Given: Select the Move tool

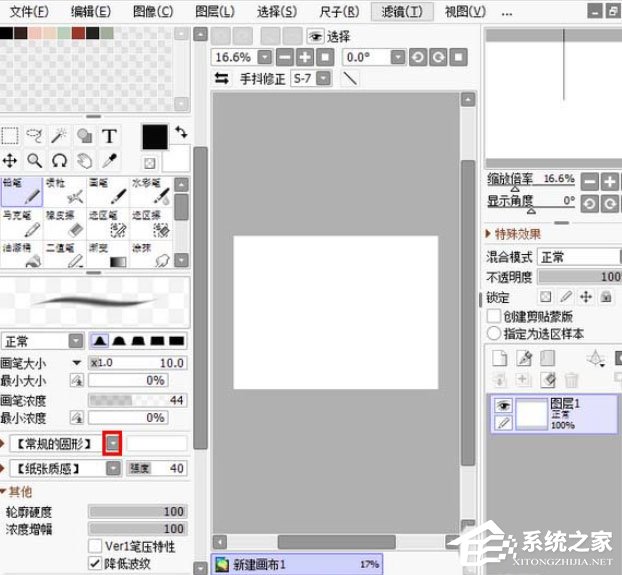Looking at the screenshot, I should (x=10, y=161).
